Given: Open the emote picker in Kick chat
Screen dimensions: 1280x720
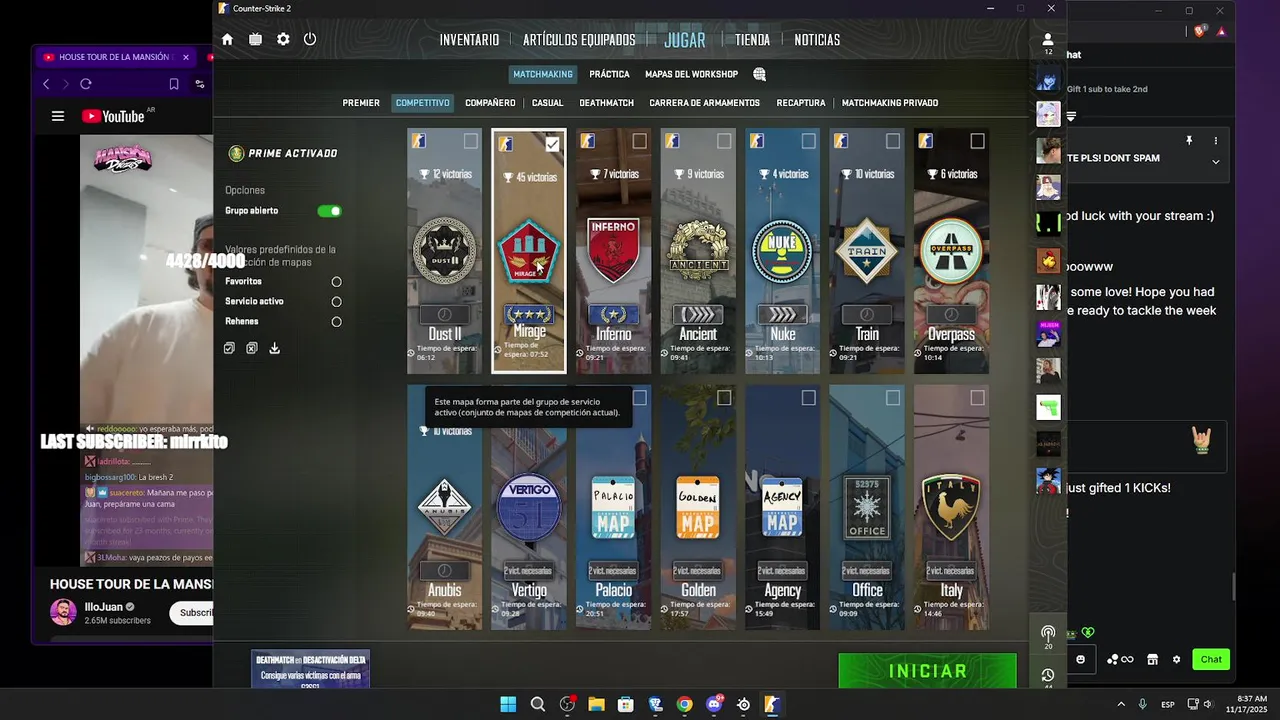Looking at the screenshot, I should click(1081, 659).
